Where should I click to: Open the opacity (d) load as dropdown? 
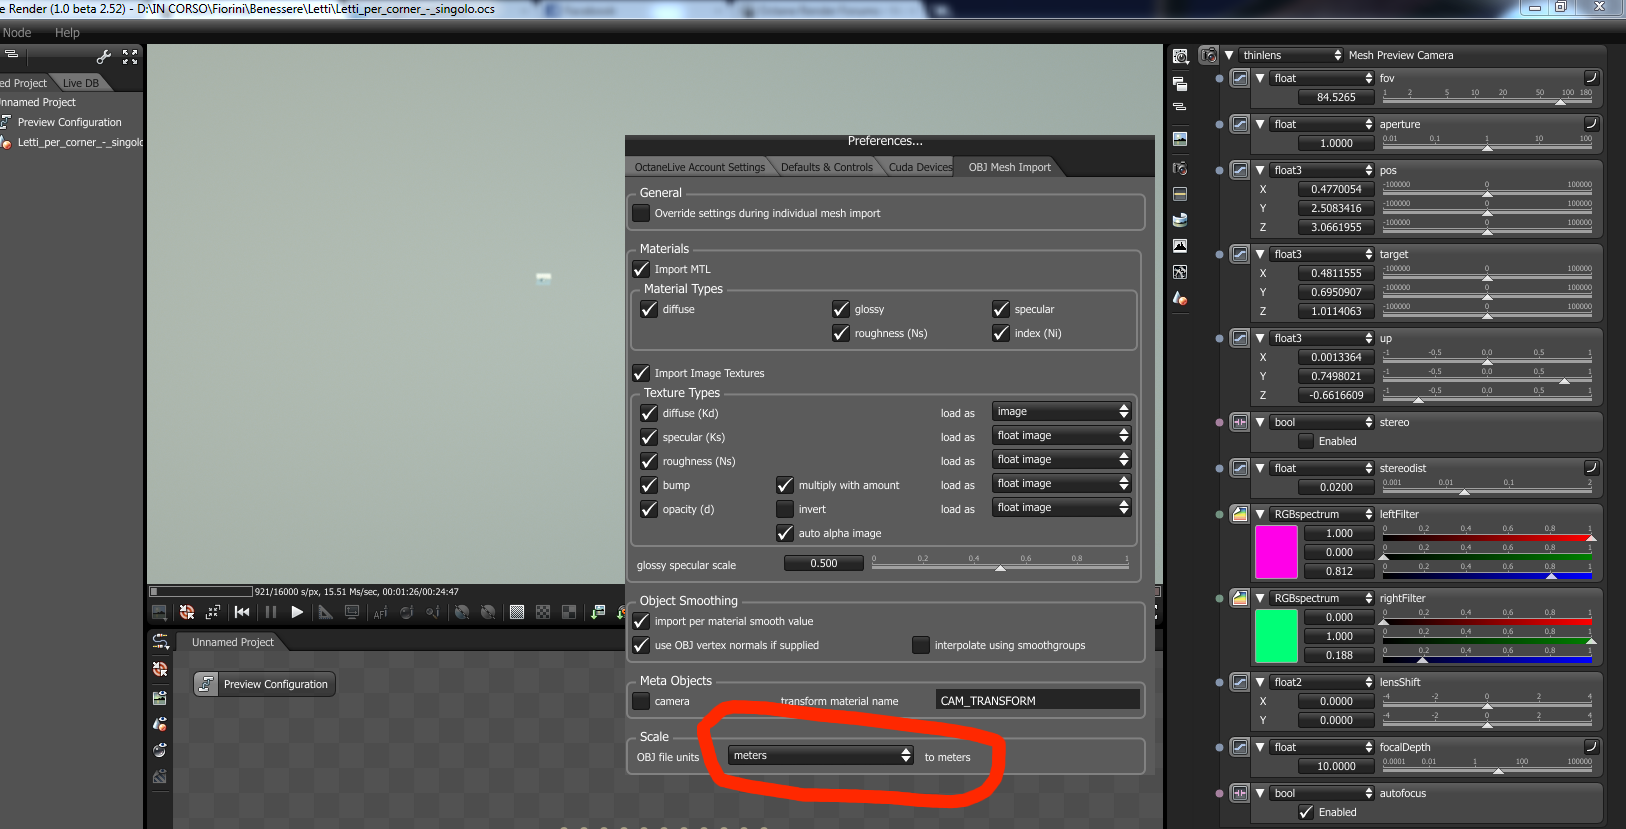[1062, 507]
